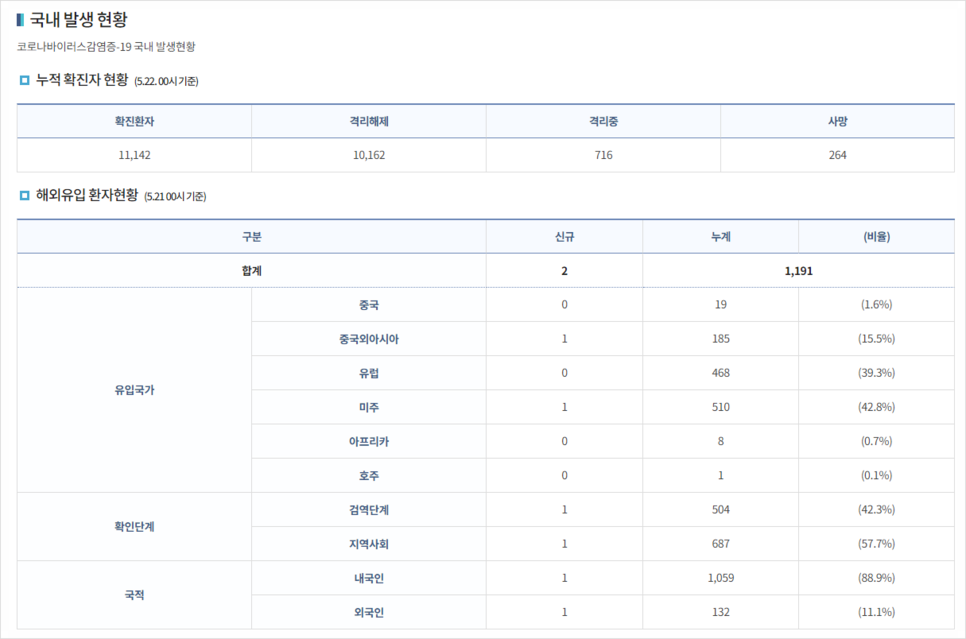966x639 pixels.
Task: Click the (비율) column header
Action: click(877, 237)
